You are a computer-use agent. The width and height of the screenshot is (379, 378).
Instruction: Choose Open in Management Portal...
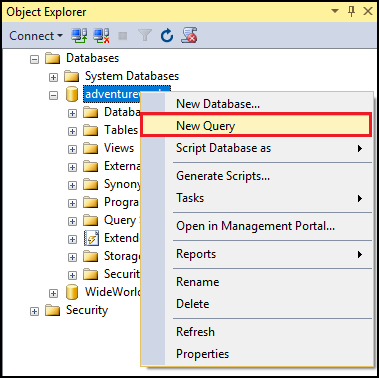[256, 226]
